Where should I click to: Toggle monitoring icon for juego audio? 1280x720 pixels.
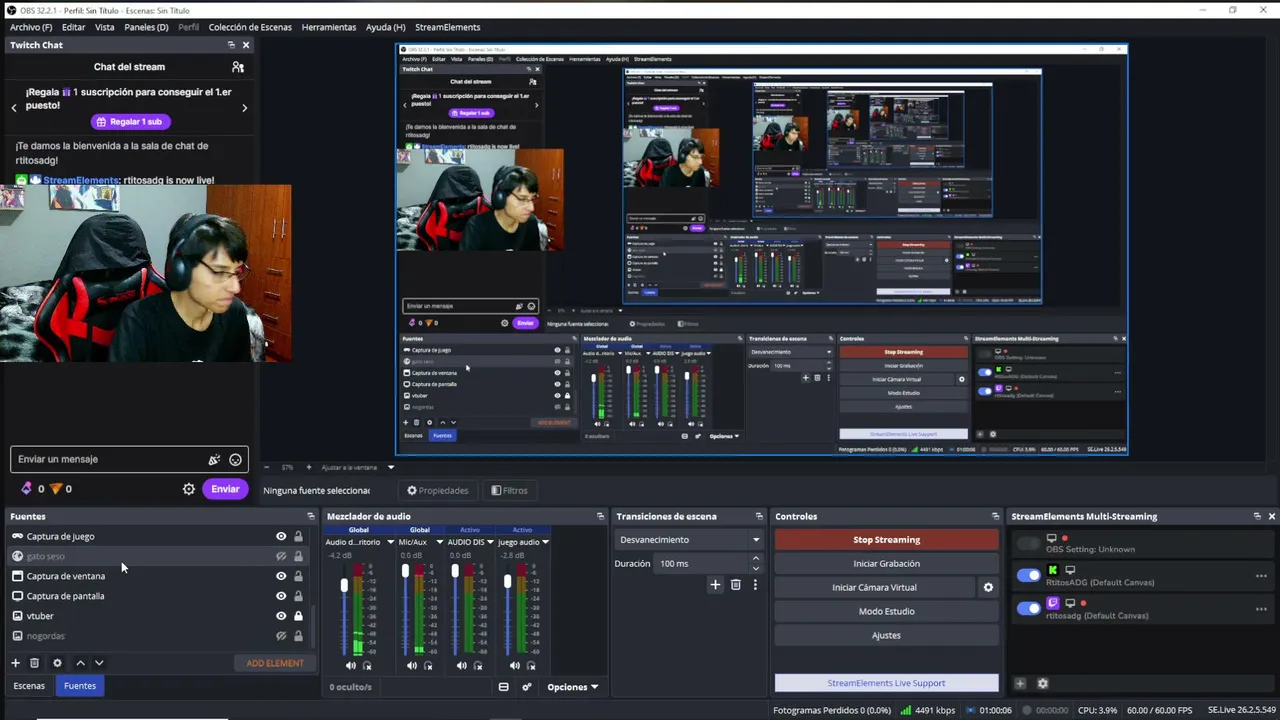click(530, 665)
